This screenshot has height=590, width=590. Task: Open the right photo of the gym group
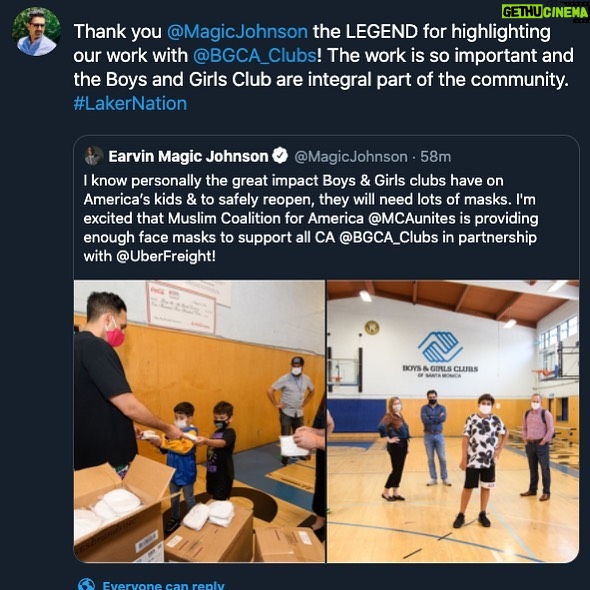453,421
